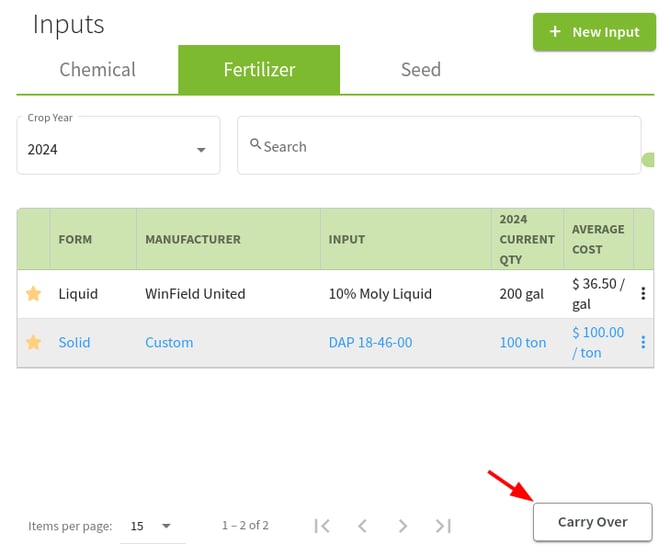The width and height of the screenshot is (670, 556).
Task: Switch to the Chemical tab
Action: [x=97, y=70]
